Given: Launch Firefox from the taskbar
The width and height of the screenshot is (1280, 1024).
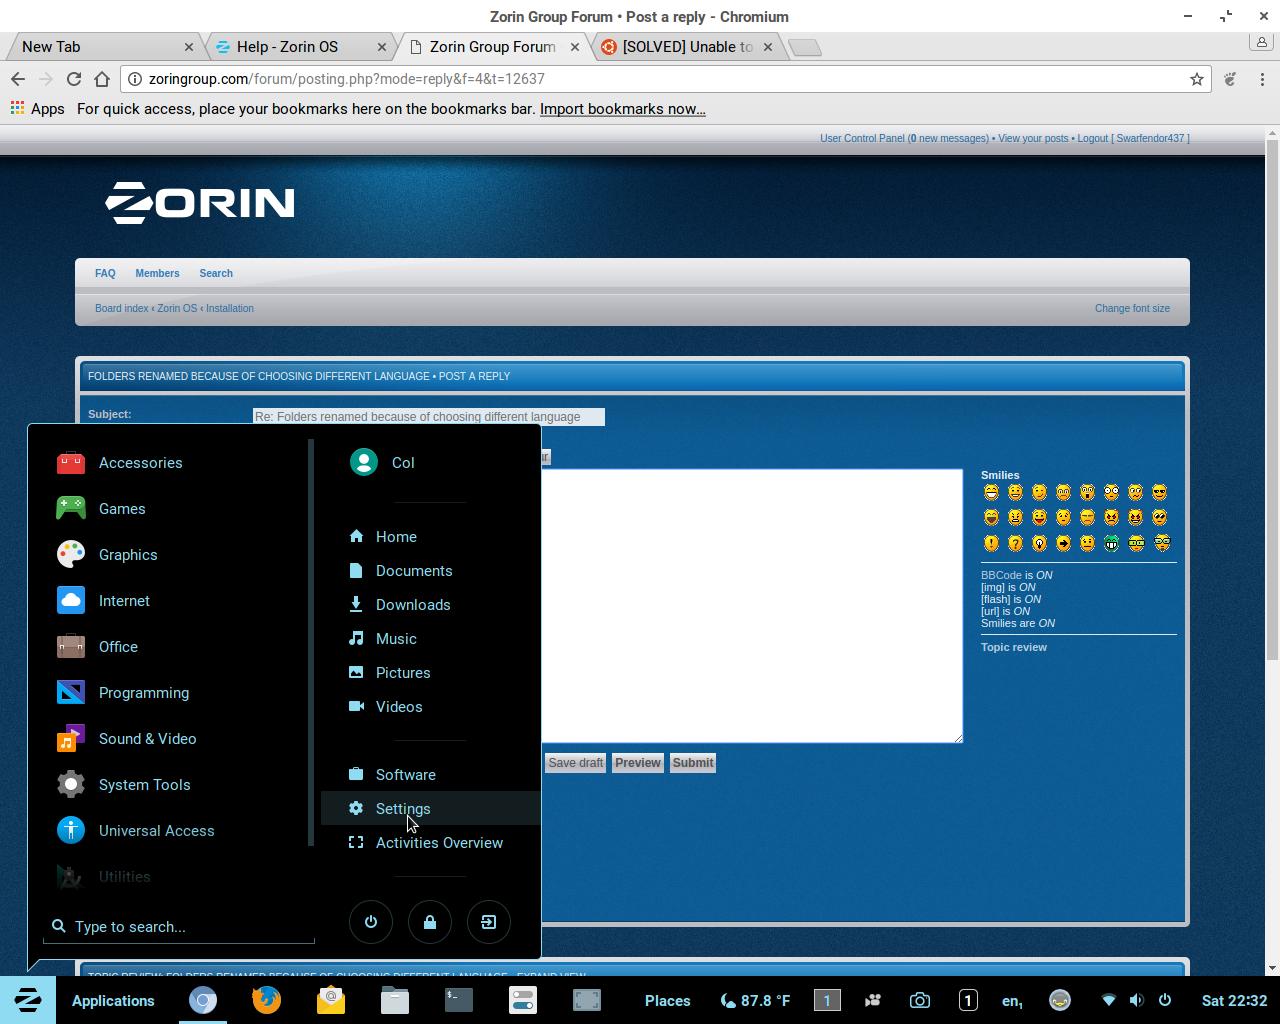Looking at the screenshot, I should (266, 1000).
